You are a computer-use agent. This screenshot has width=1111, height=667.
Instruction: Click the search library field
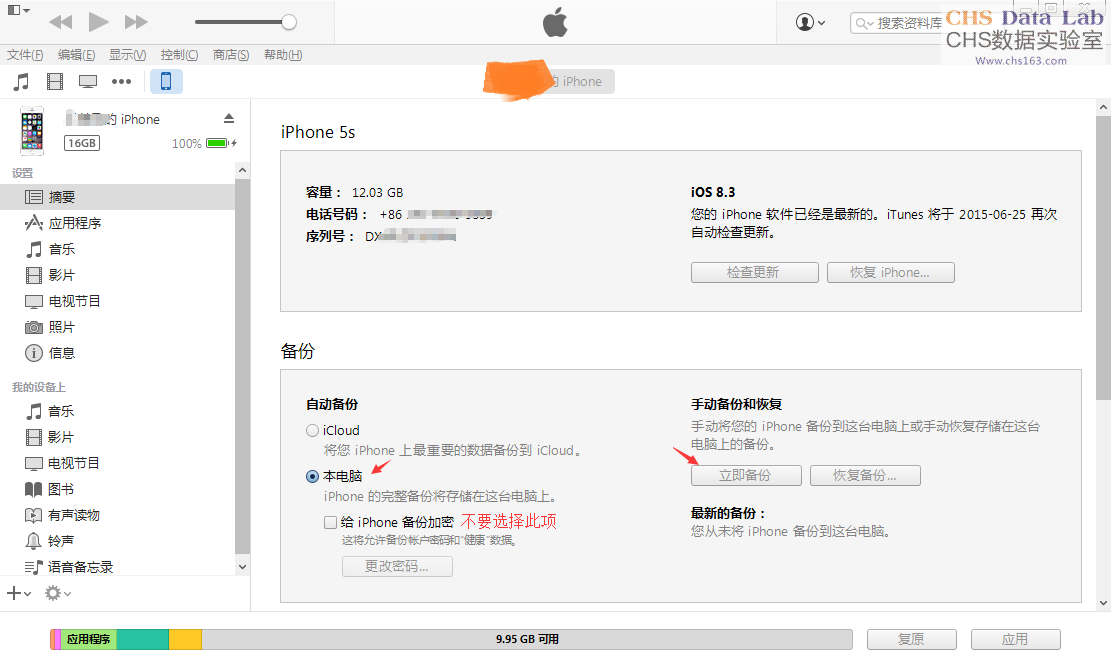896,23
